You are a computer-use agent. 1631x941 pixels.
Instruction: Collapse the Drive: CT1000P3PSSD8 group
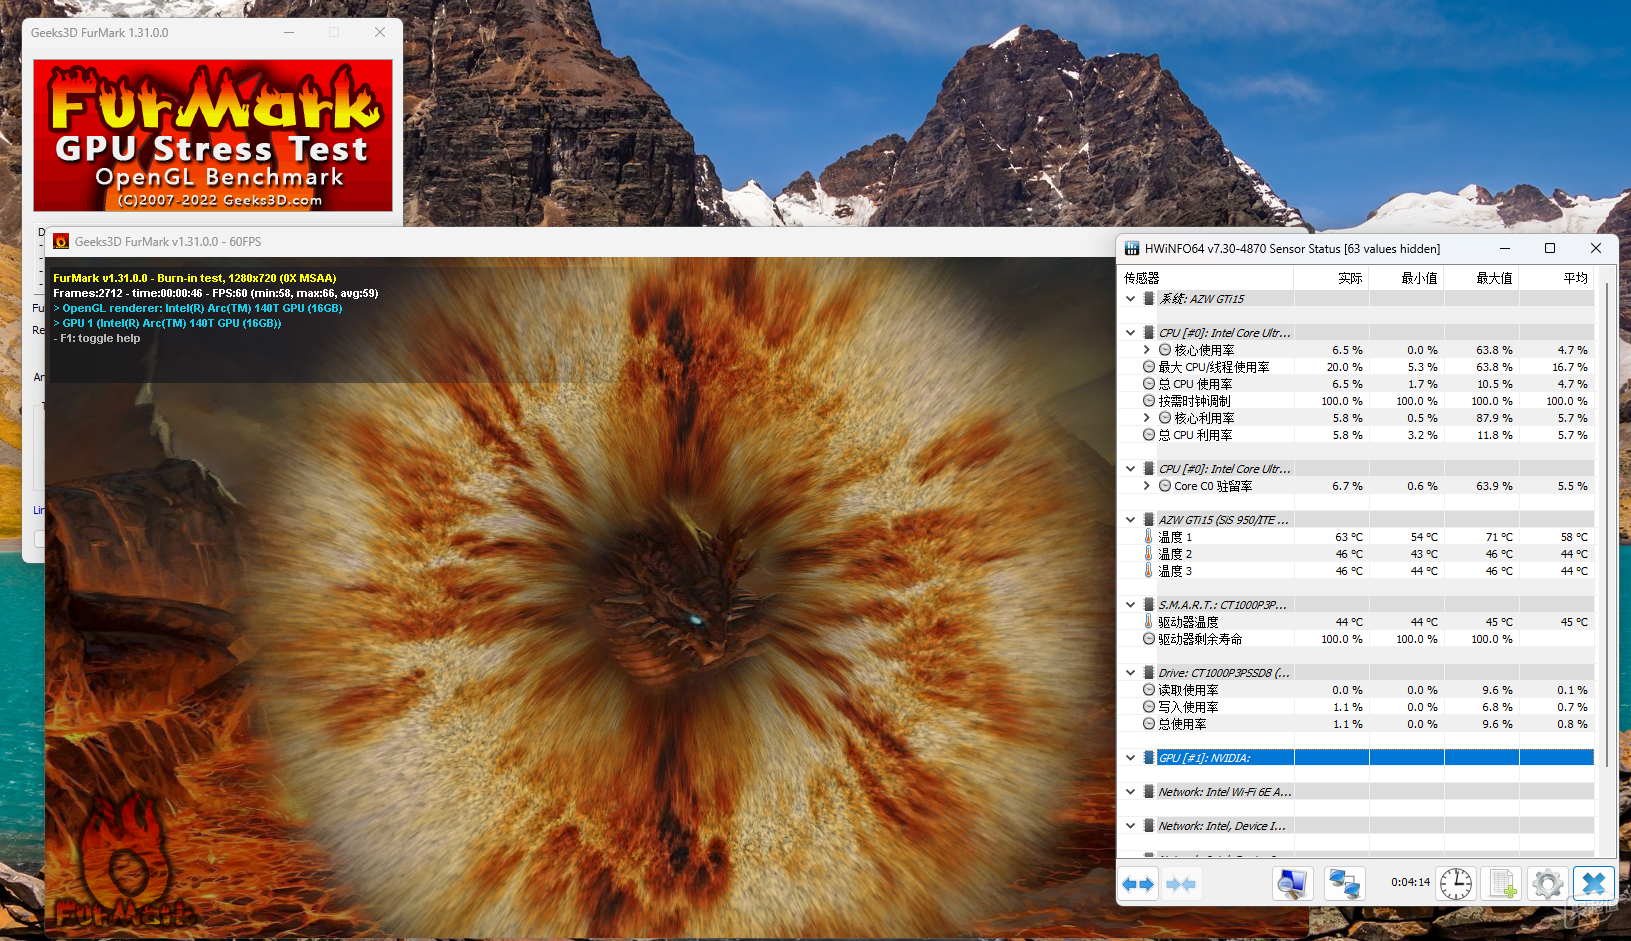tap(1131, 673)
